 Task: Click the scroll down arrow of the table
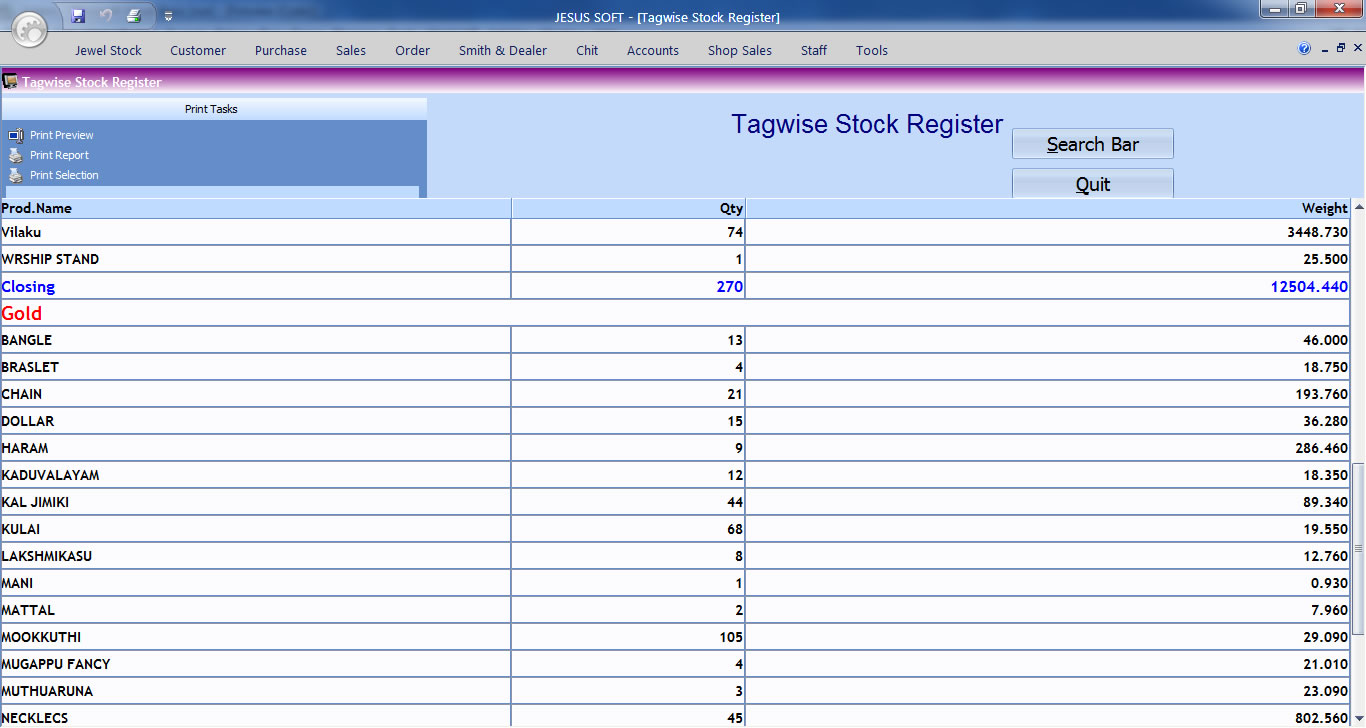pos(1358,719)
